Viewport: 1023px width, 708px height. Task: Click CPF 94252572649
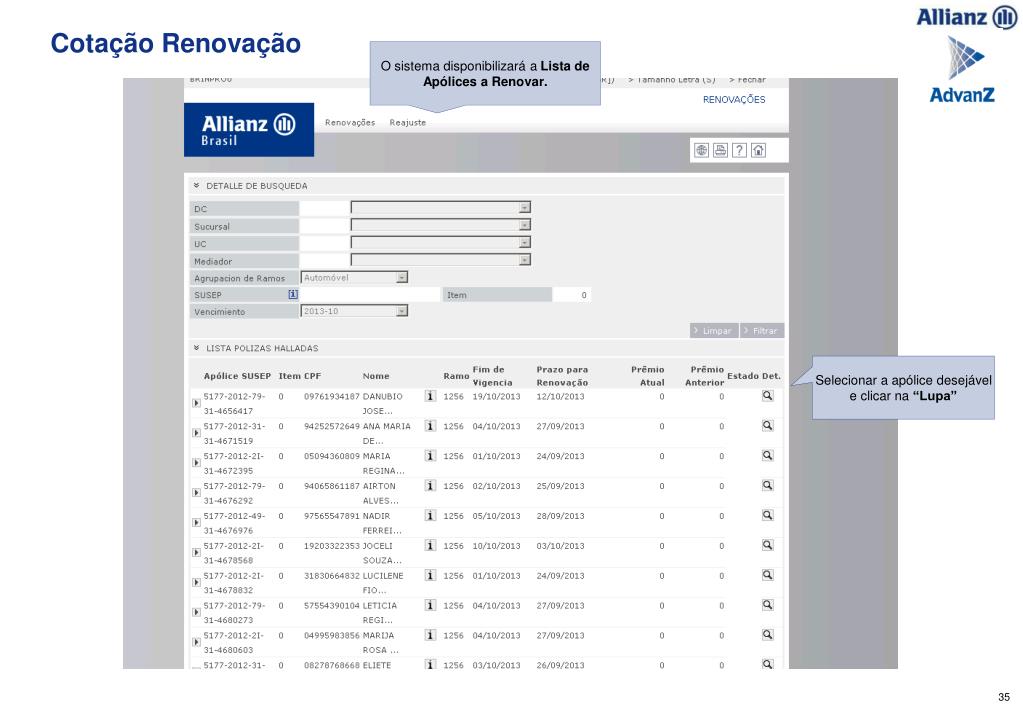331,427
